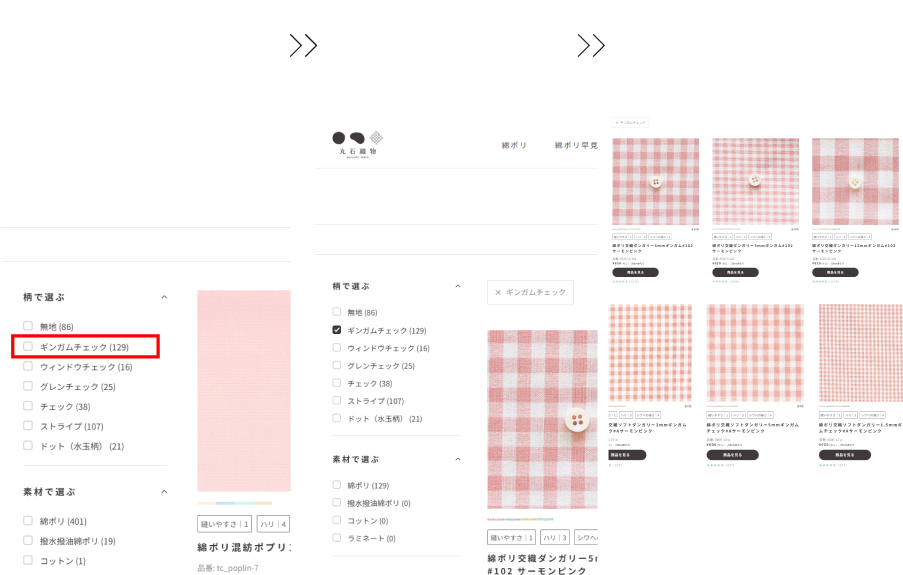
Task: Select the 撥水撥油綿ポリ (19) checkbox
Action: [x=29, y=541]
